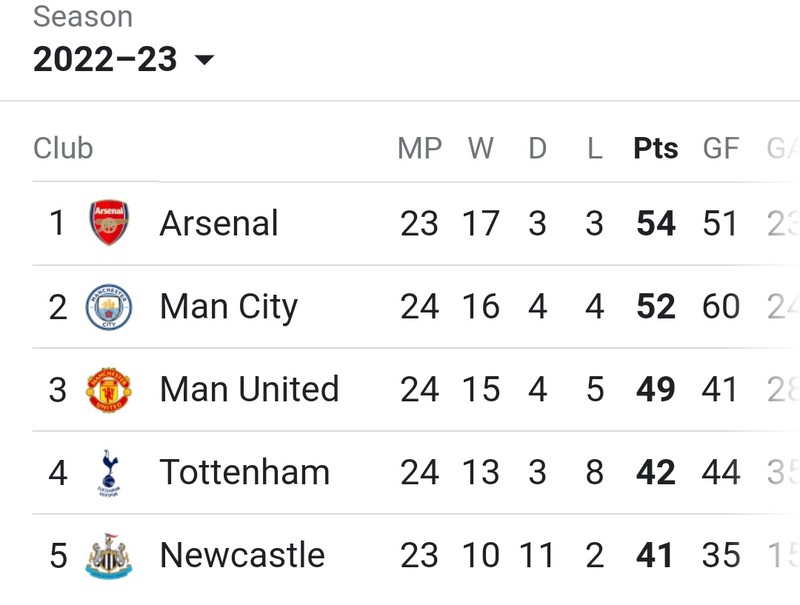Open the 2022–23 season dropdown
Viewport: 800px width, 605px height.
pos(123,59)
